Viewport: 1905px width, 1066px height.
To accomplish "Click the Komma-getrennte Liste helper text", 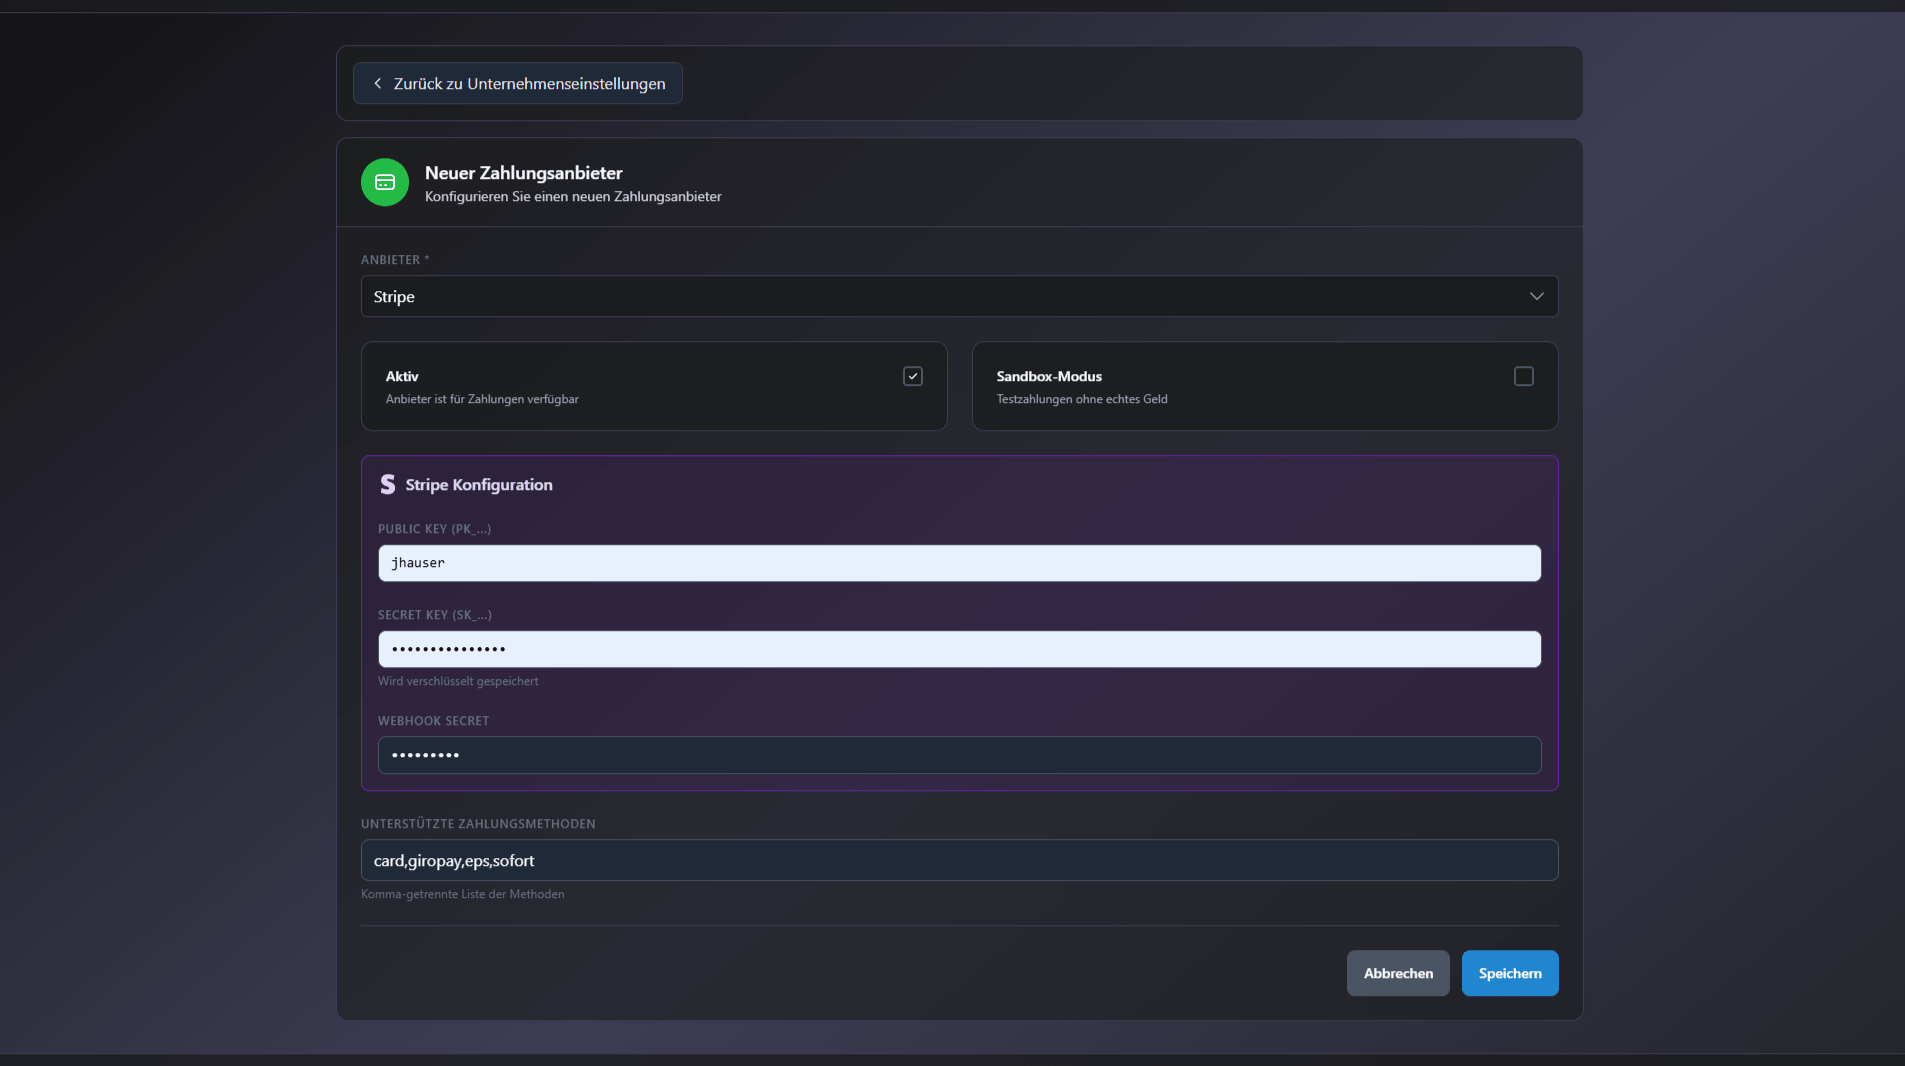I will (x=462, y=894).
